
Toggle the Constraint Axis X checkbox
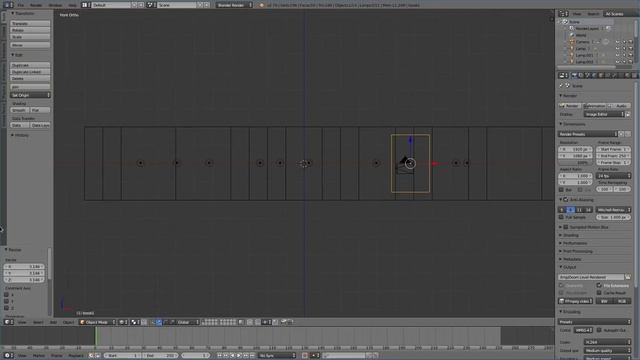(6, 294)
